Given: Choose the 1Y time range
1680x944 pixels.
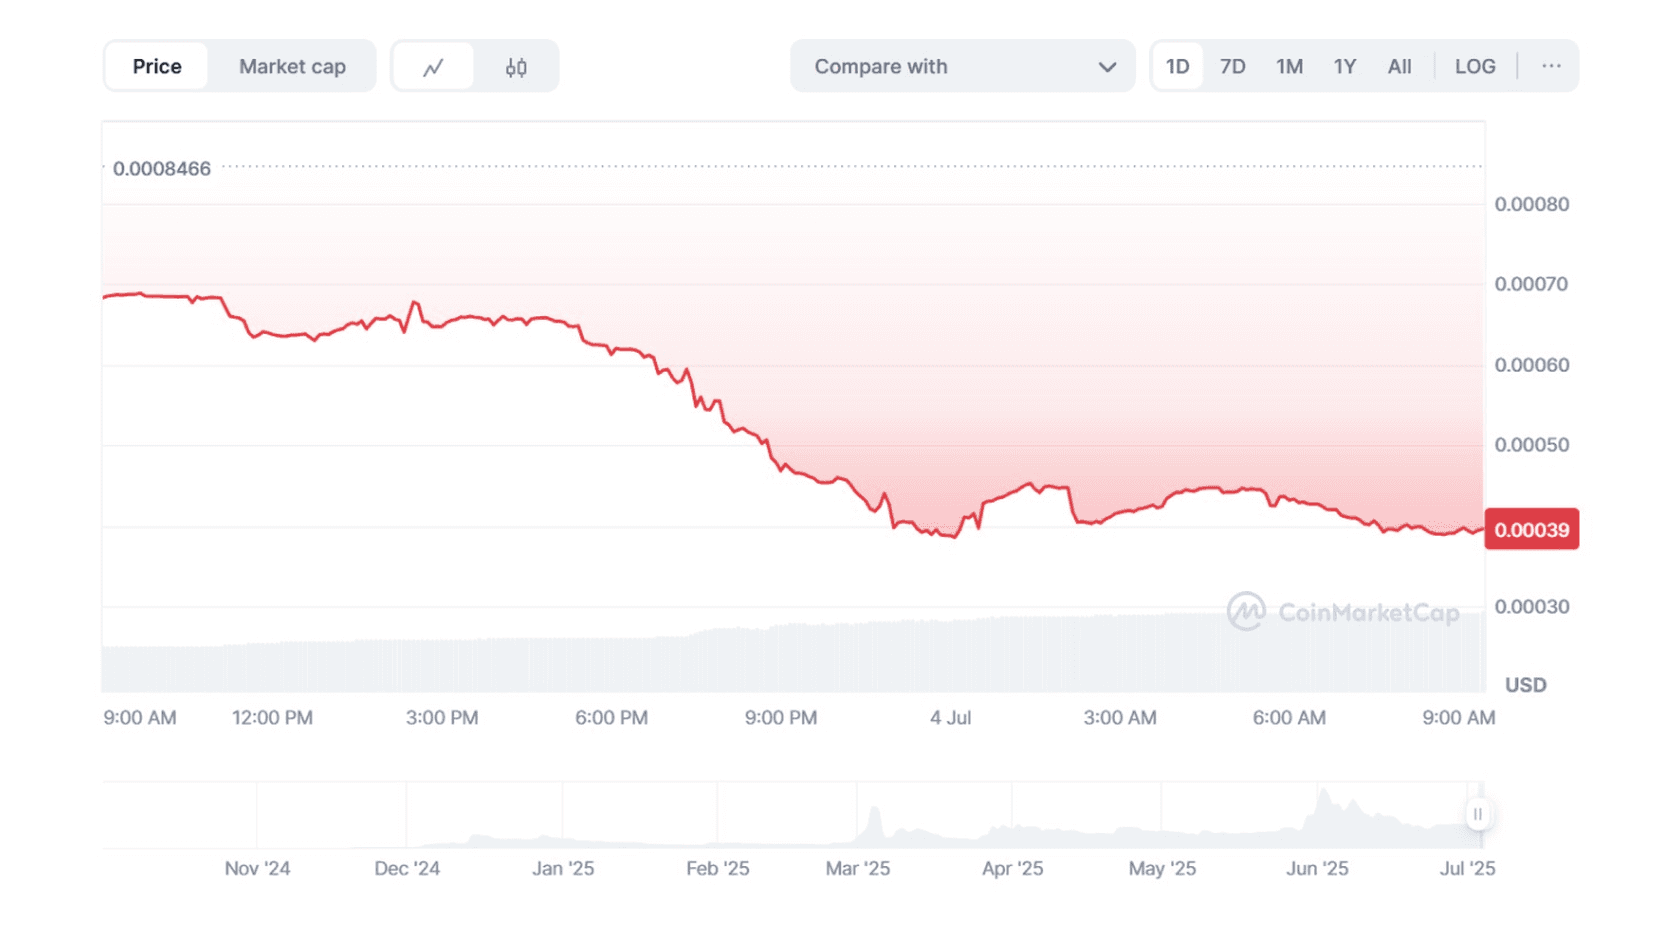Looking at the screenshot, I should tap(1344, 67).
